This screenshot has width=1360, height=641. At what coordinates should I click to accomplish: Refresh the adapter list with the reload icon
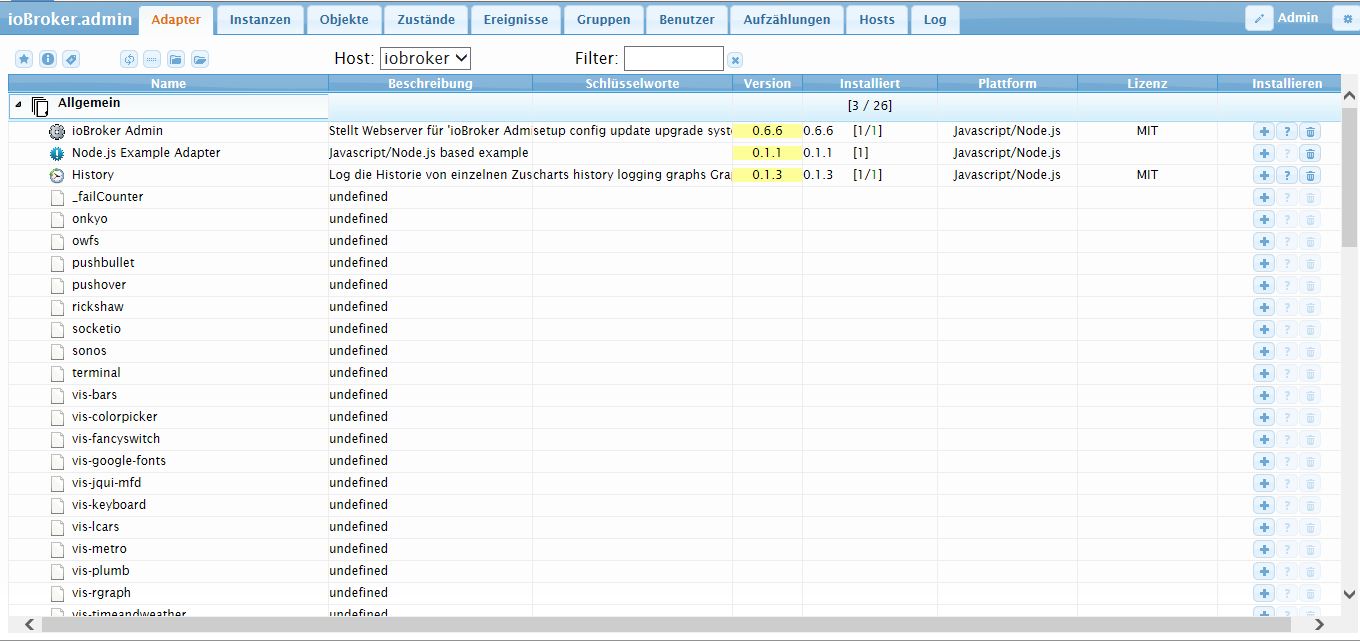(x=129, y=60)
